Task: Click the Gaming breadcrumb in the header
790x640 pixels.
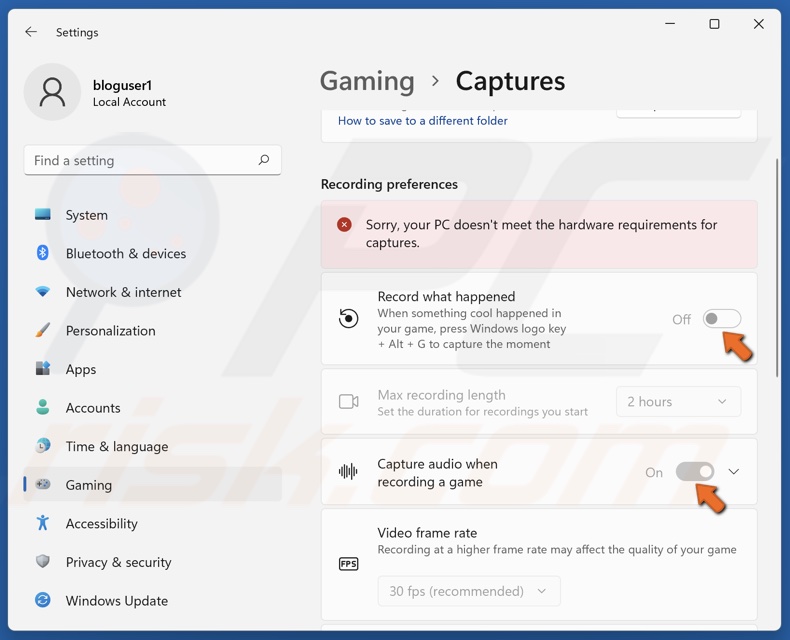Action: pyautogui.click(x=367, y=81)
